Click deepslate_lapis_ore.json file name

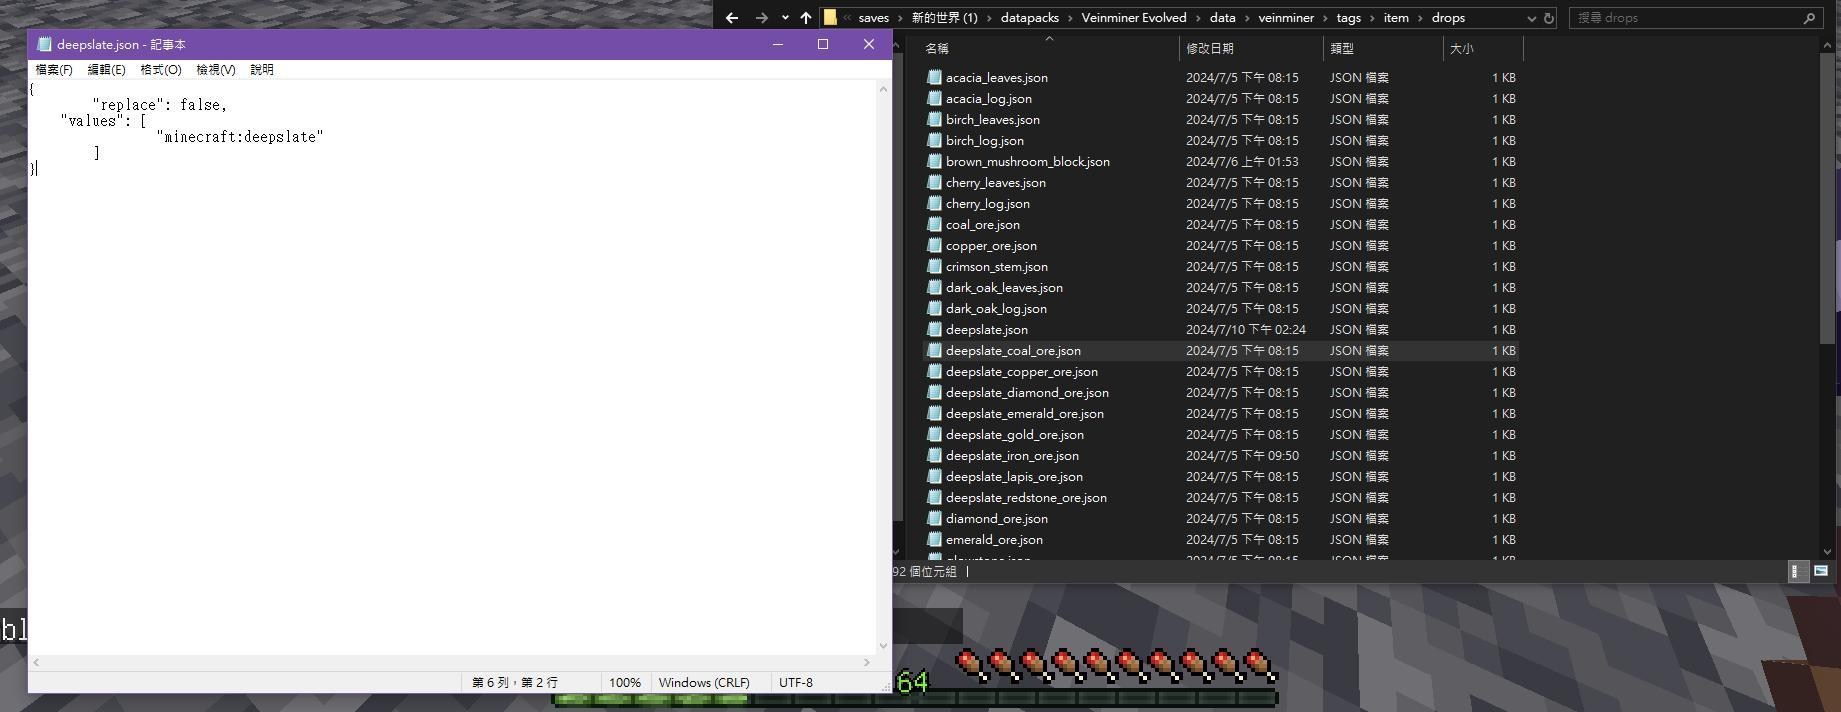pyautogui.click(x=1014, y=476)
